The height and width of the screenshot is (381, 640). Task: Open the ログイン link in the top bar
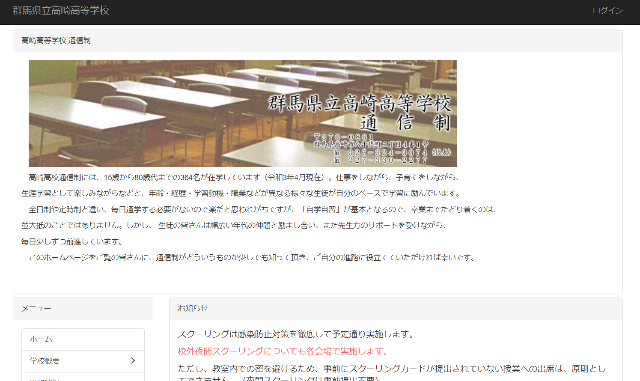[607, 11]
